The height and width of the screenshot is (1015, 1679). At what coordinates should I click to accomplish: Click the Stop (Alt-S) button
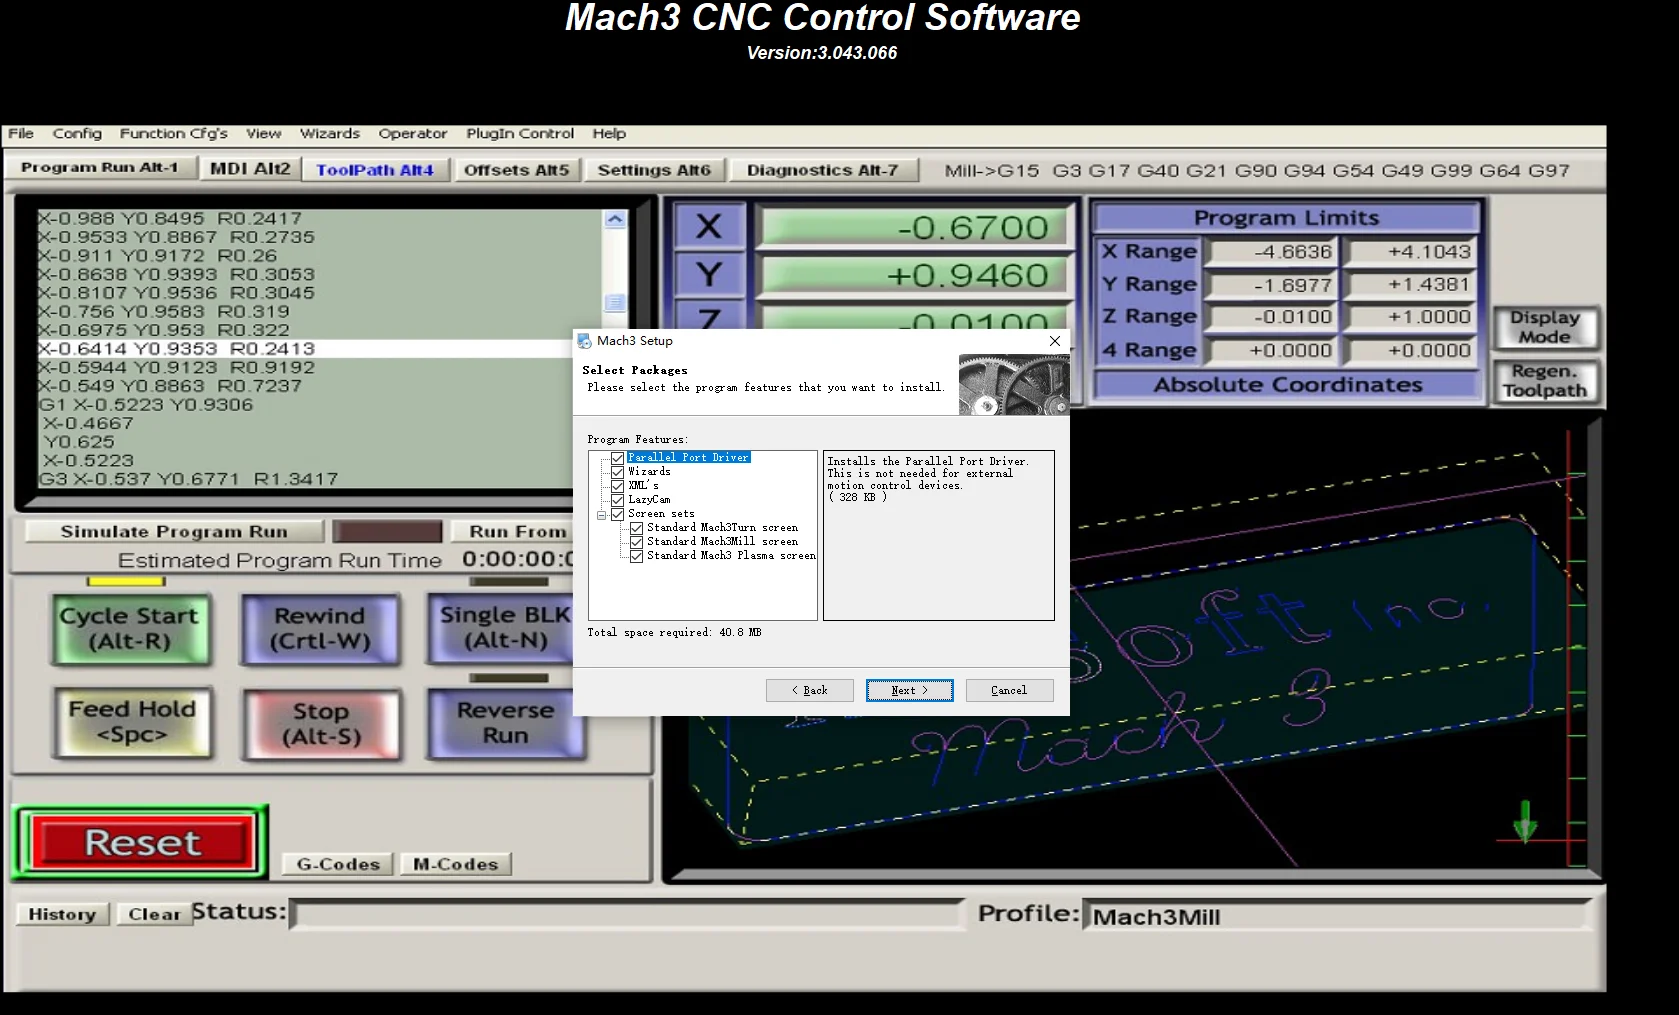[321, 724]
